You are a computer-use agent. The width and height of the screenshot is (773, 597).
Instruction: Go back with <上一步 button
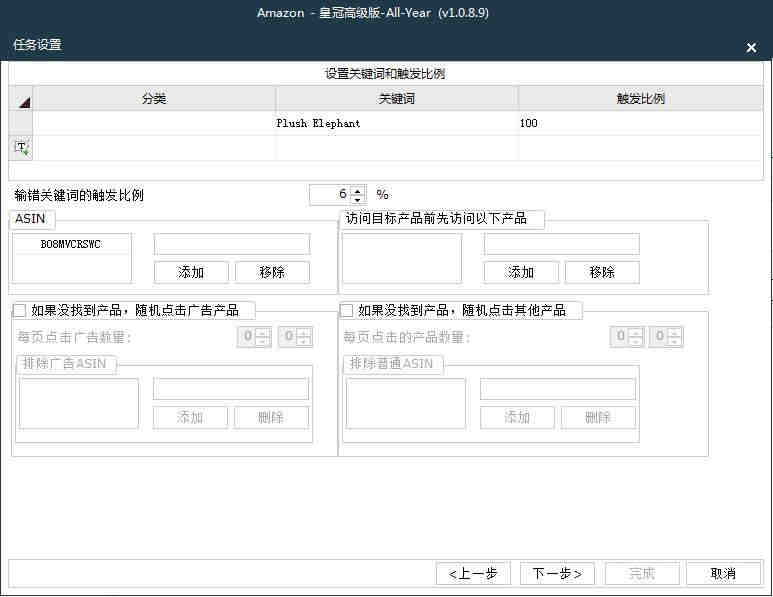point(473,573)
